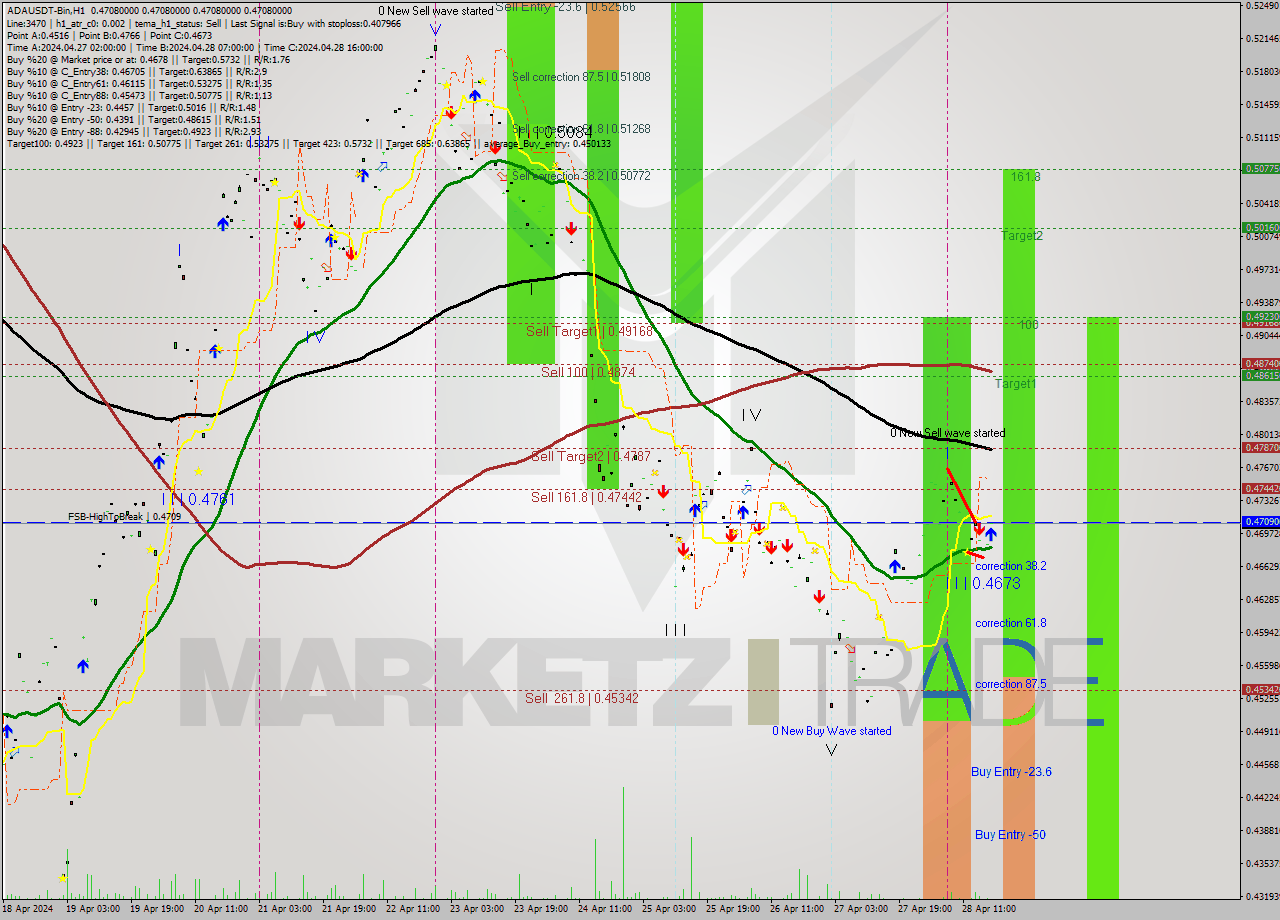Click the 'Target1' label on green bar
Image resolution: width=1280 pixels, height=920 pixels.
(1015, 384)
